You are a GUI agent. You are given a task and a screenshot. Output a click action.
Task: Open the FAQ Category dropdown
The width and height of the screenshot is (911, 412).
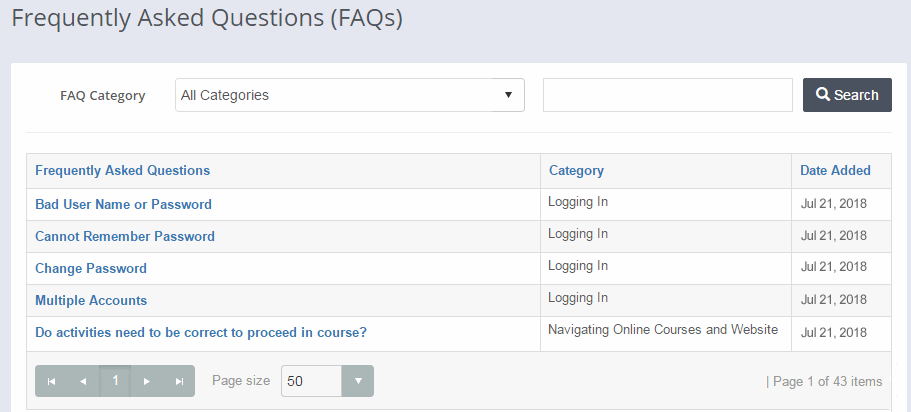[x=349, y=95]
